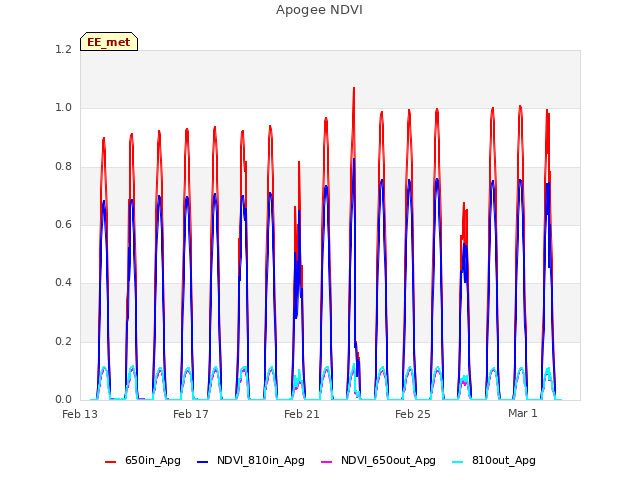Click the Feb 17 x-axis label
The width and height of the screenshot is (640, 480).
point(191,414)
